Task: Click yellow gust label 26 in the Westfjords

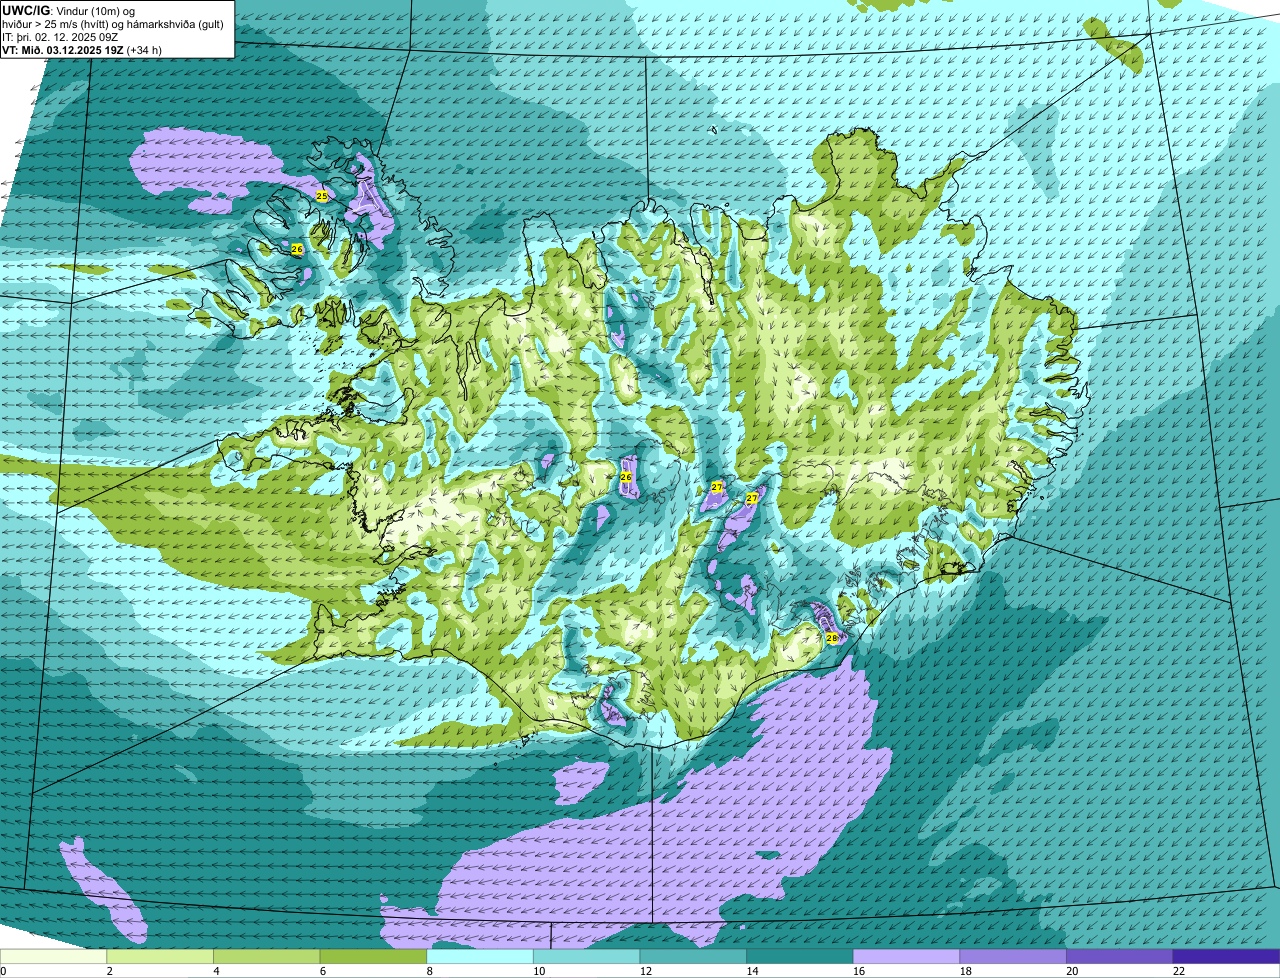Action: (297, 249)
